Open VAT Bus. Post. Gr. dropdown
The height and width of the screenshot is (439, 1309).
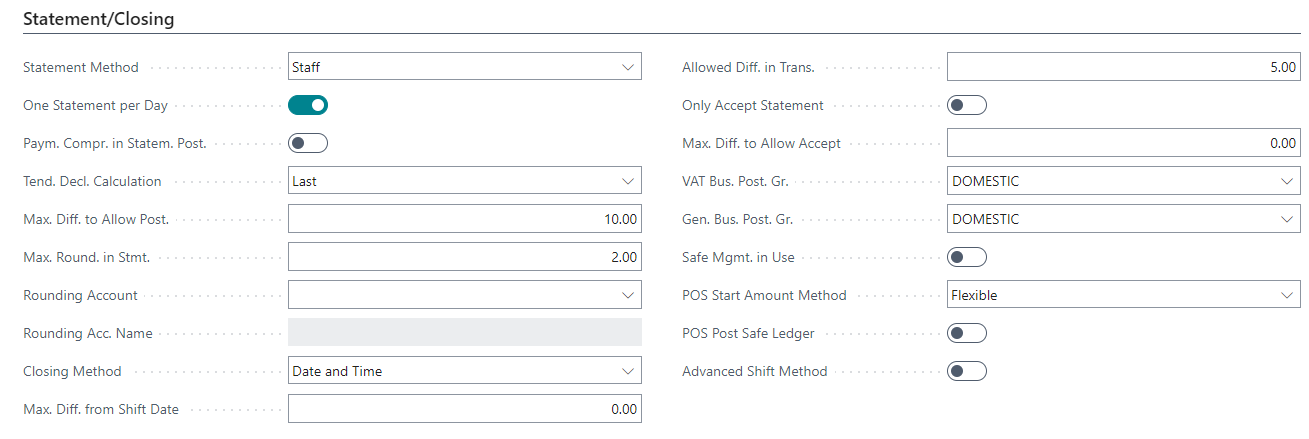tap(1285, 181)
